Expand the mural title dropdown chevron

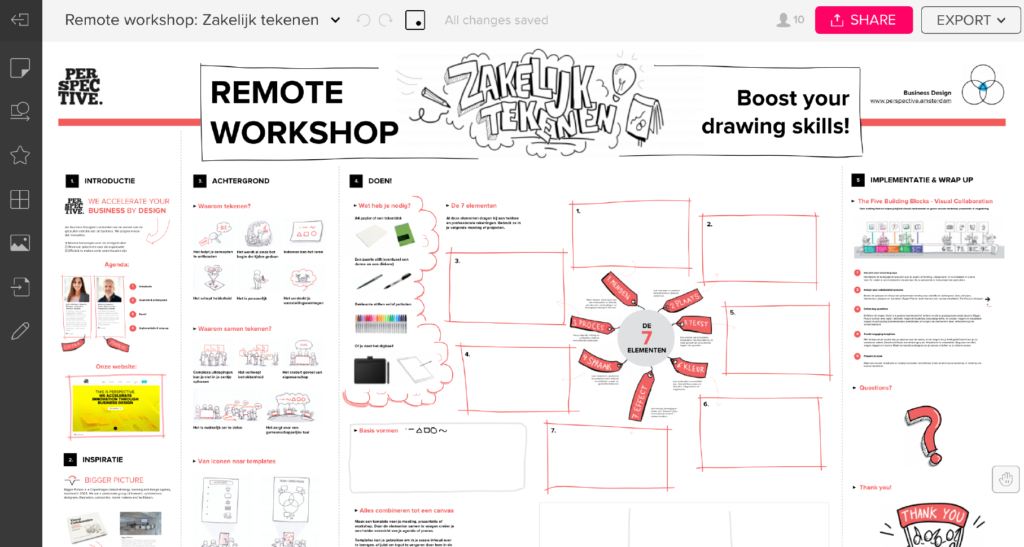coord(335,20)
